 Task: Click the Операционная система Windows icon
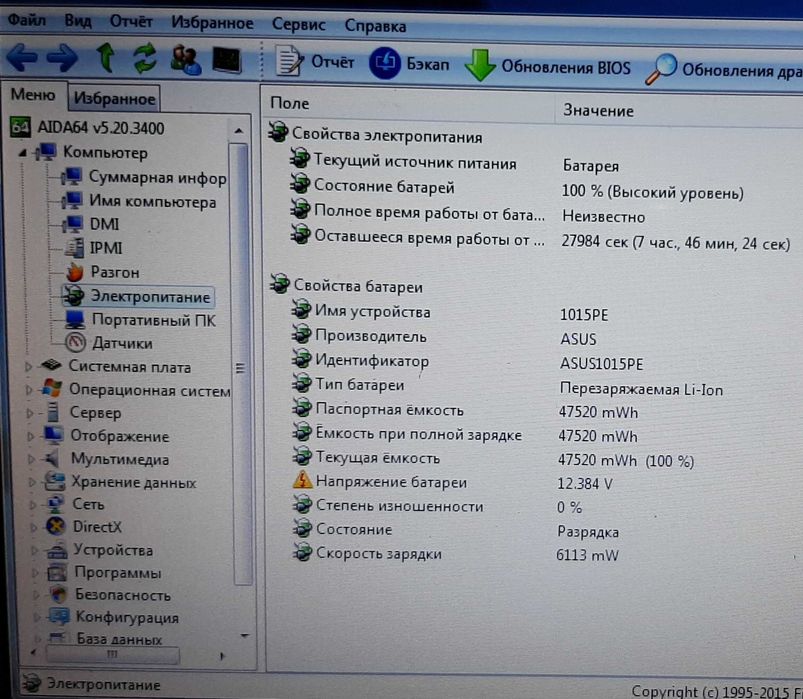[52, 389]
